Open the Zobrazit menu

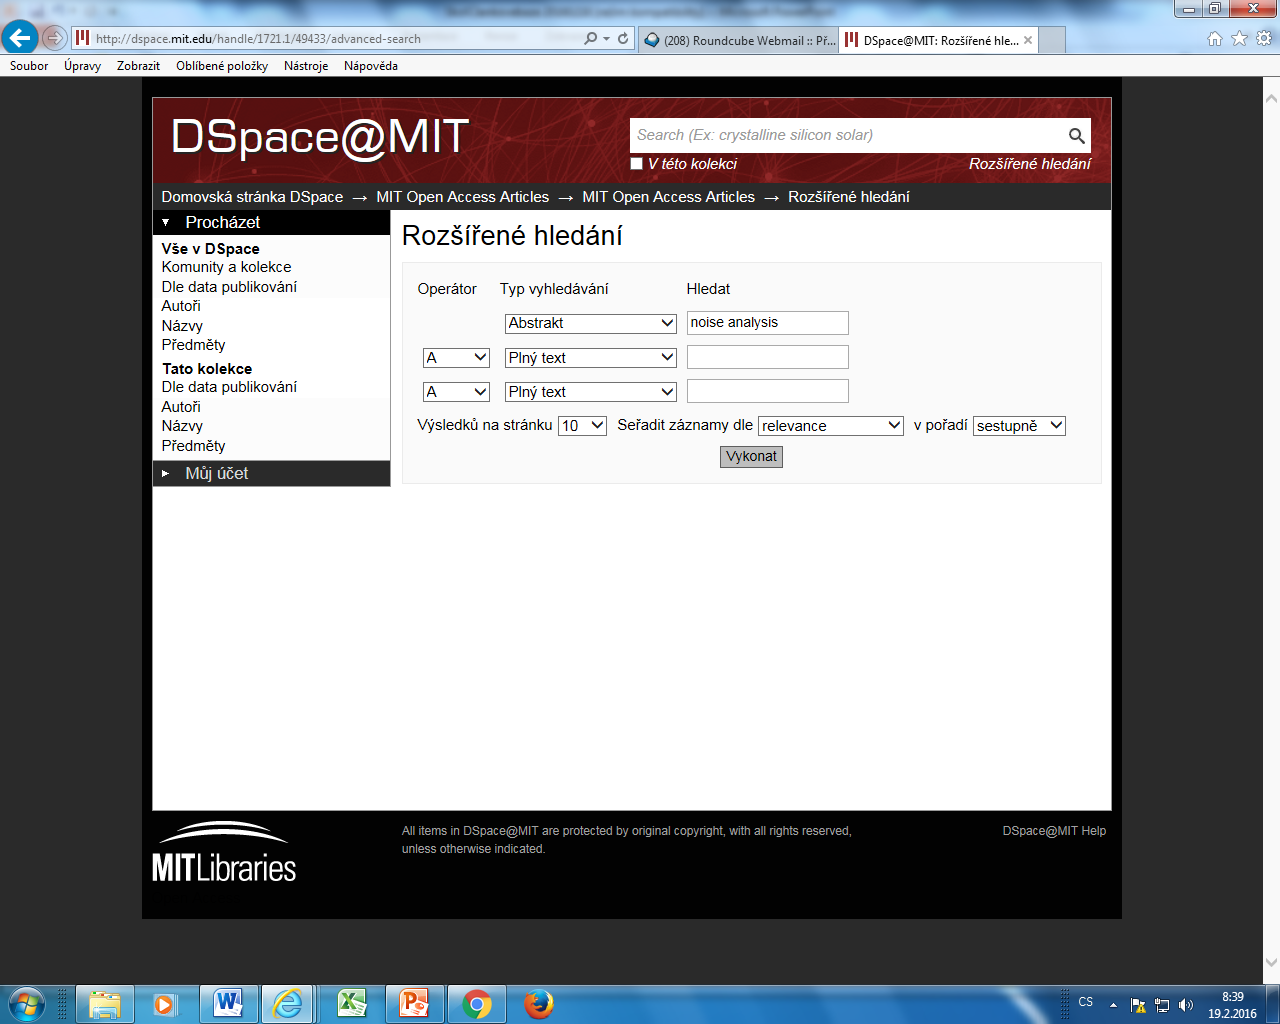click(x=138, y=66)
